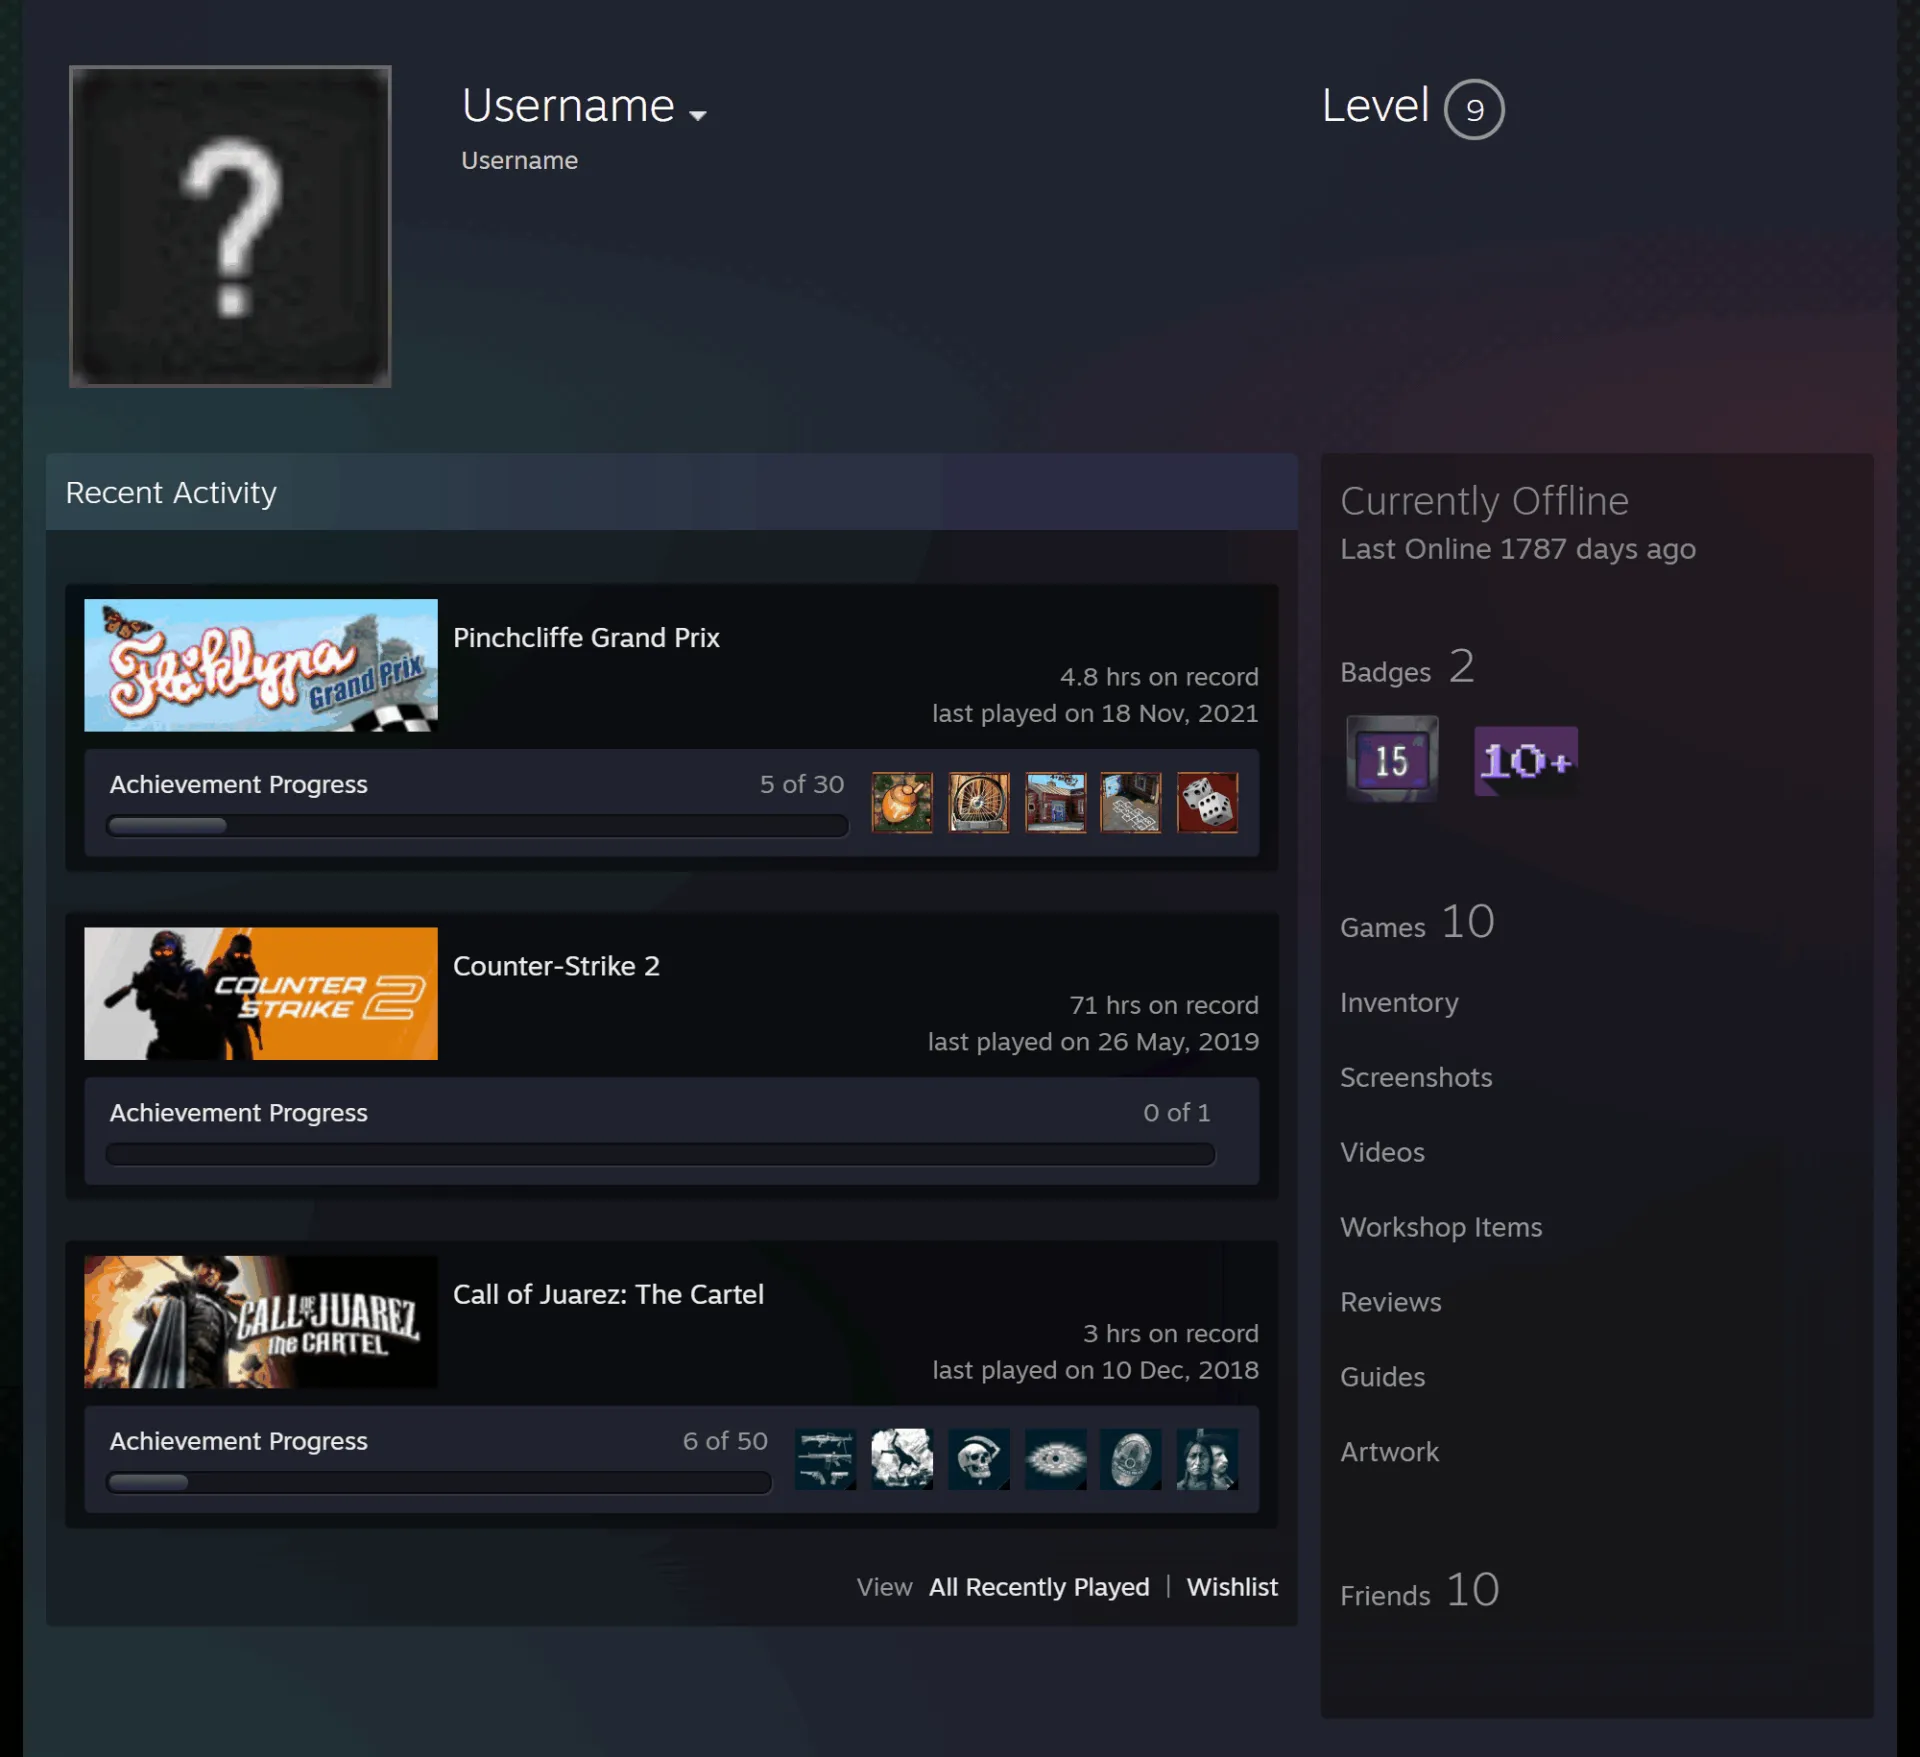Open the Guides link
The height and width of the screenshot is (1757, 1920).
1382,1377
